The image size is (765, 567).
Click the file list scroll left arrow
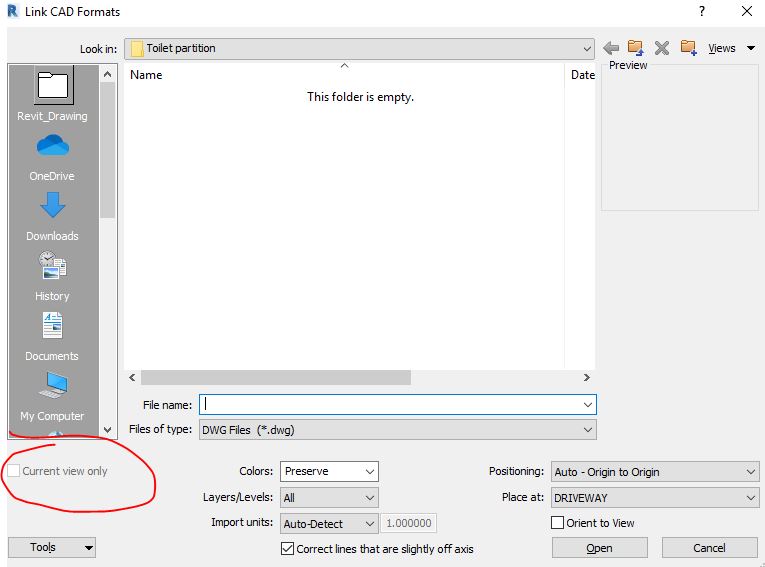tap(132, 377)
